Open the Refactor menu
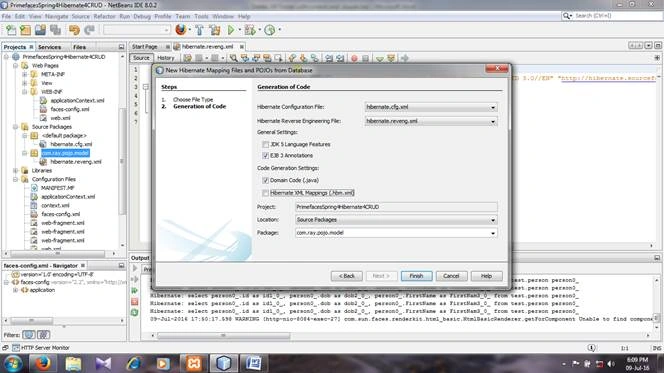 (x=104, y=17)
